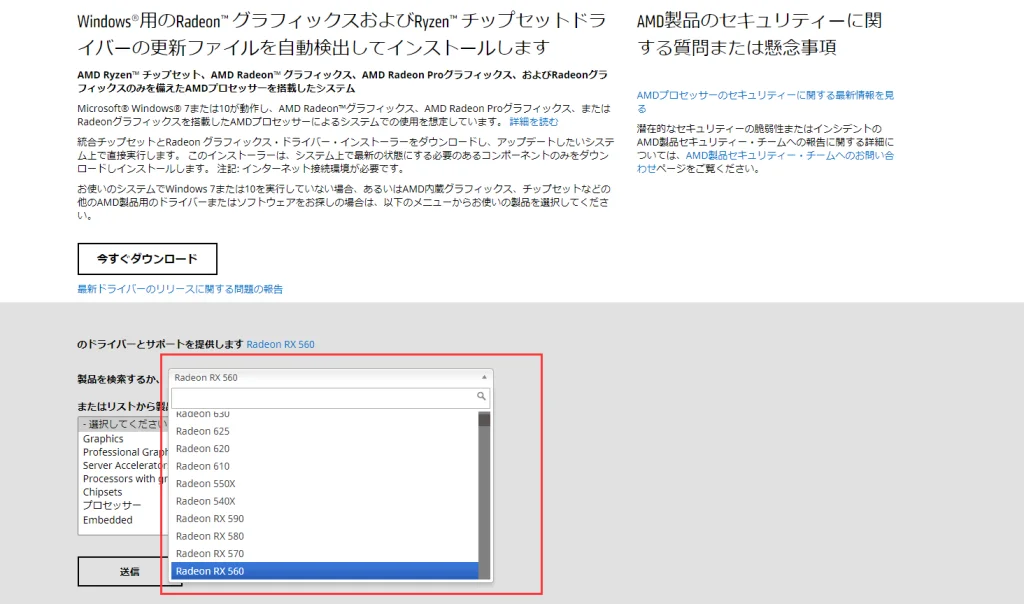The width and height of the screenshot is (1024, 604).
Task: Collapse the Radeon RX 560 product dropdown
Action: tap(330, 377)
